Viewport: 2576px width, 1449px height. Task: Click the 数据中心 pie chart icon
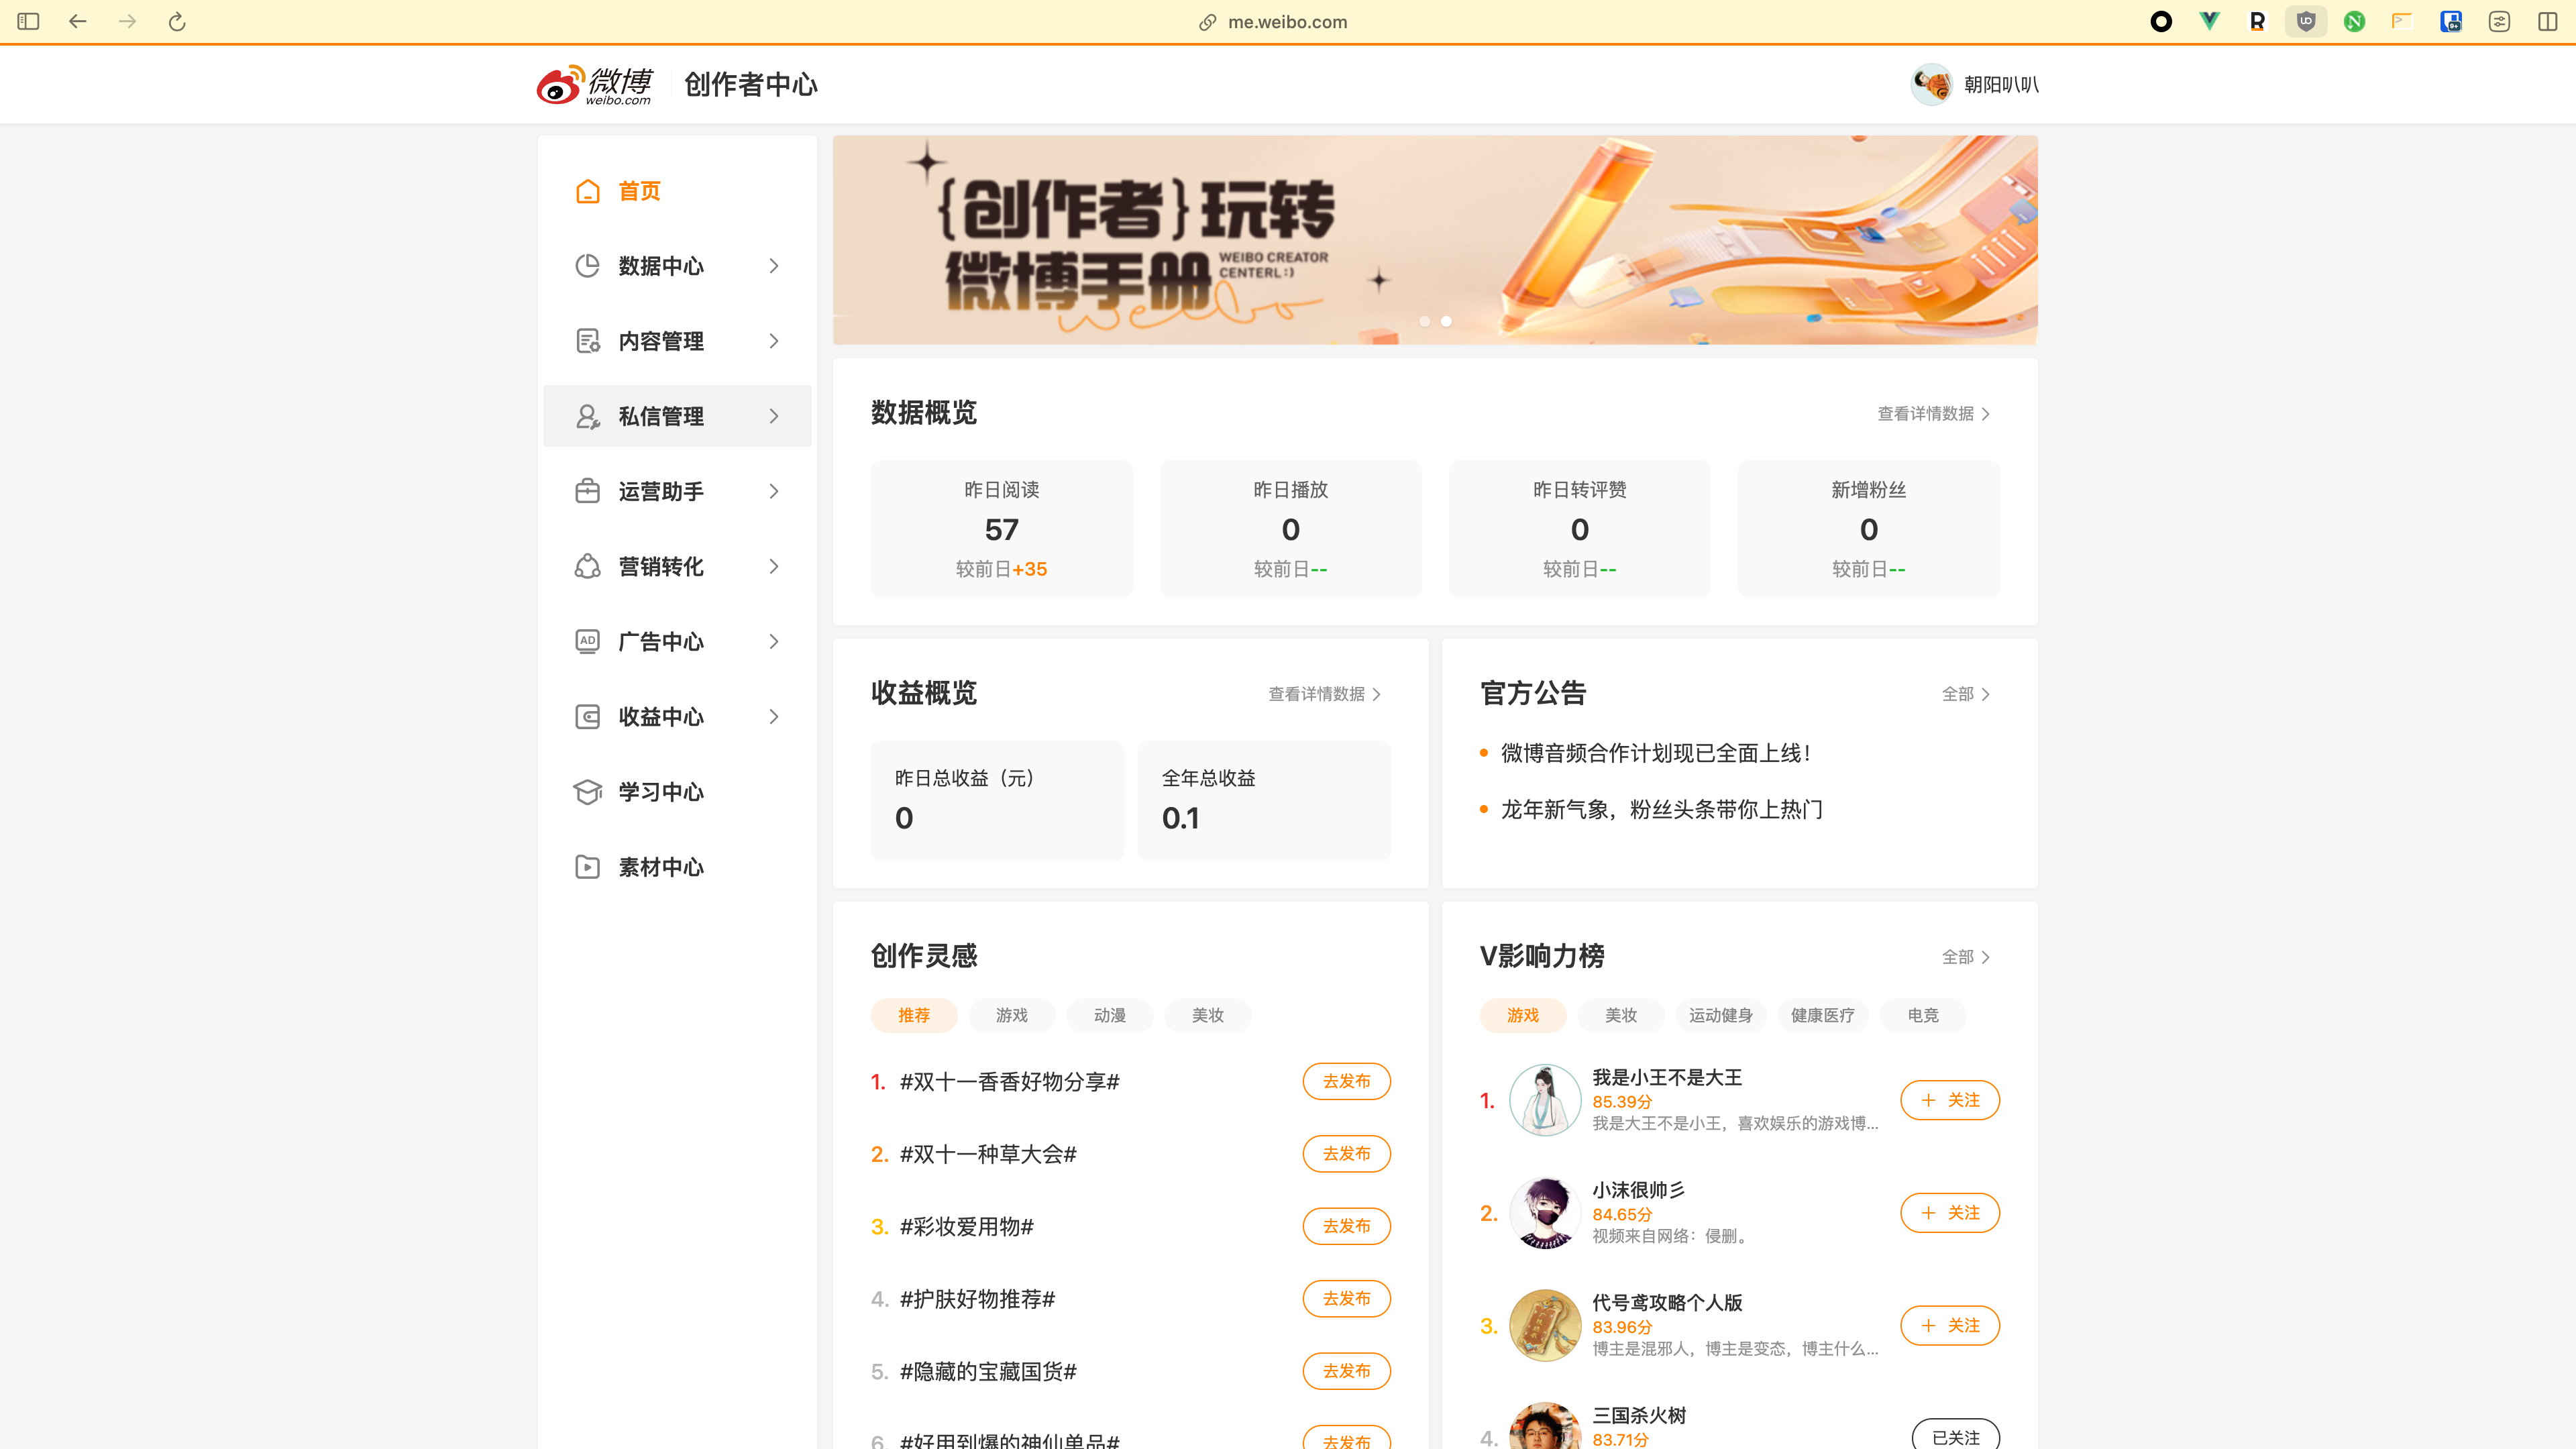[x=588, y=266]
